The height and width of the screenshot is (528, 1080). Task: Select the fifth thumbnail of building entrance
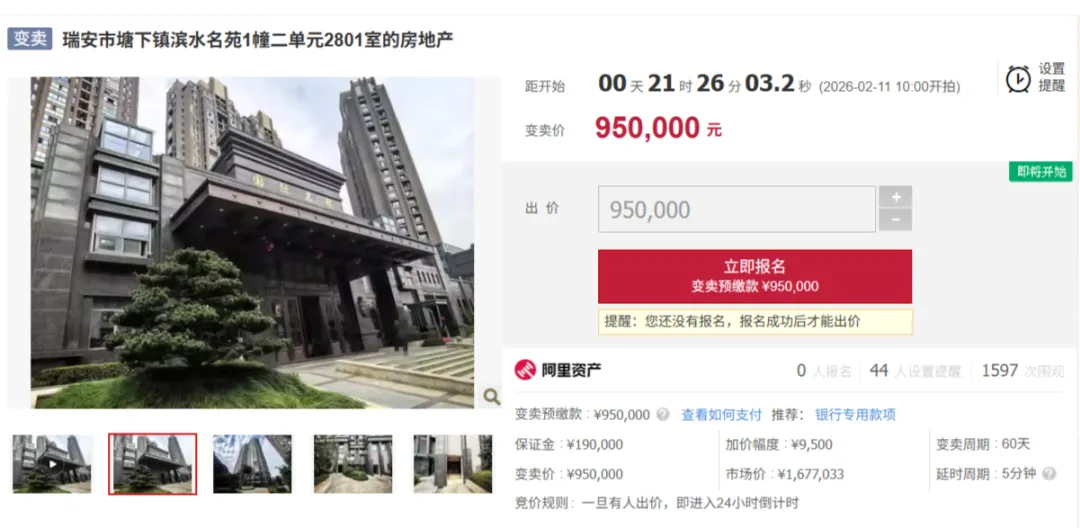453,463
